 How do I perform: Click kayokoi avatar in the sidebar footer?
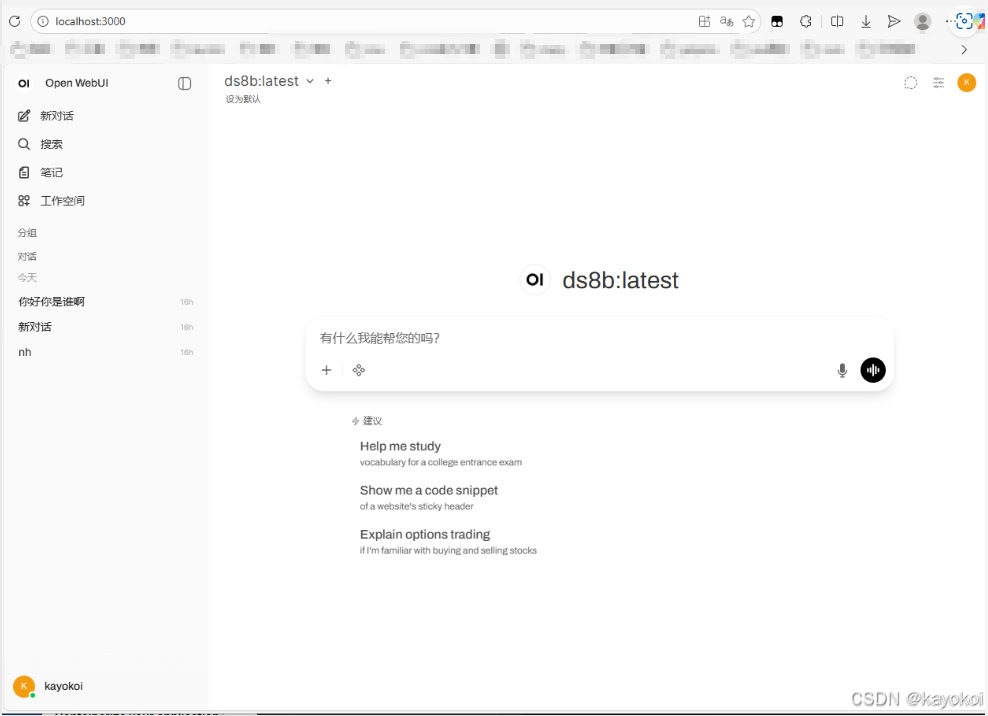click(x=24, y=686)
